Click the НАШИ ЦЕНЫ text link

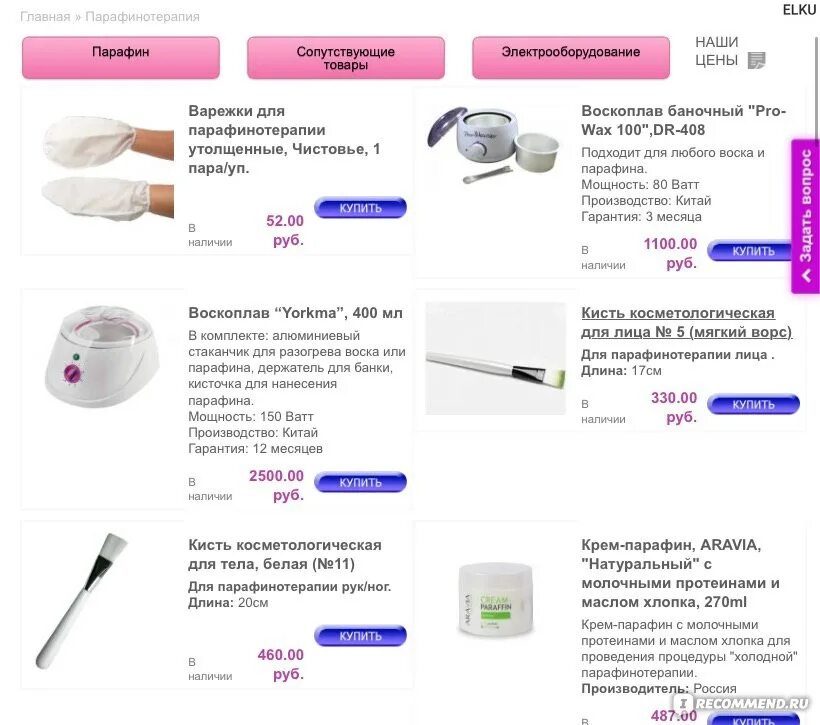(x=716, y=51)
